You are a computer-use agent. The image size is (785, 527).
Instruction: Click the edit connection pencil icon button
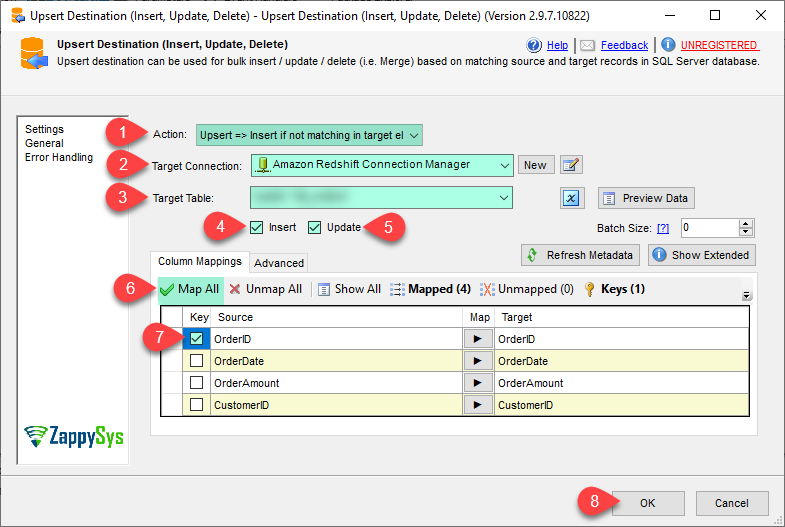coord(571,165)
